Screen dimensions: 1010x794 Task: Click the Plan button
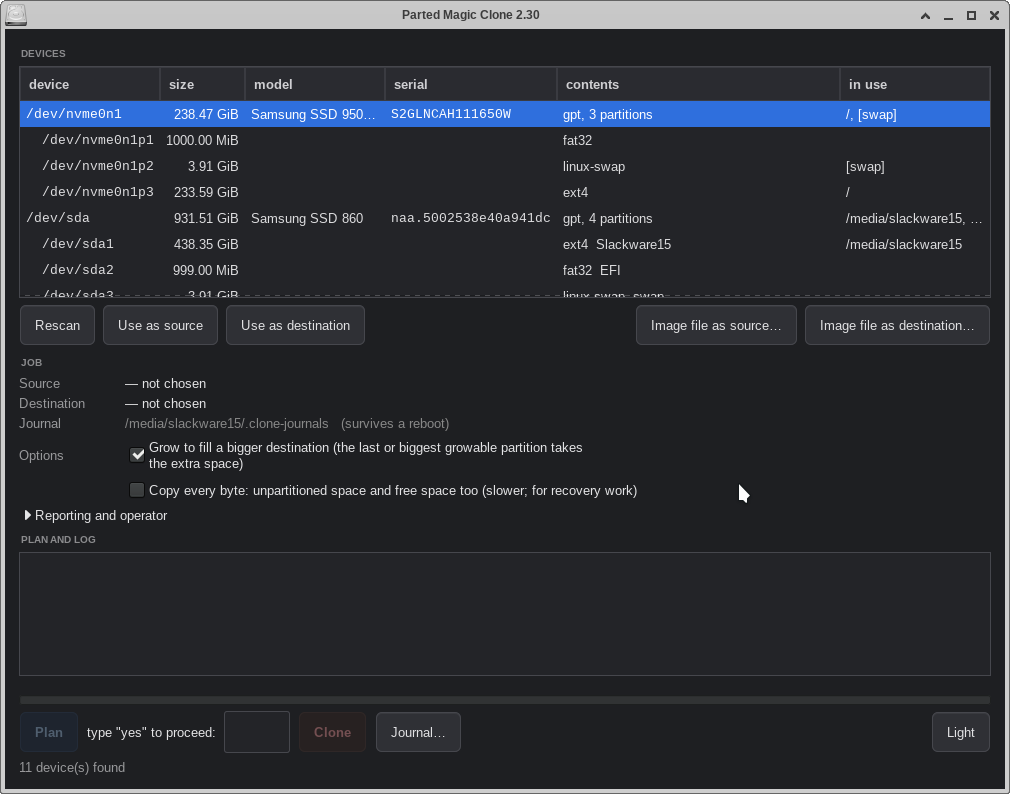coord(49,732)
